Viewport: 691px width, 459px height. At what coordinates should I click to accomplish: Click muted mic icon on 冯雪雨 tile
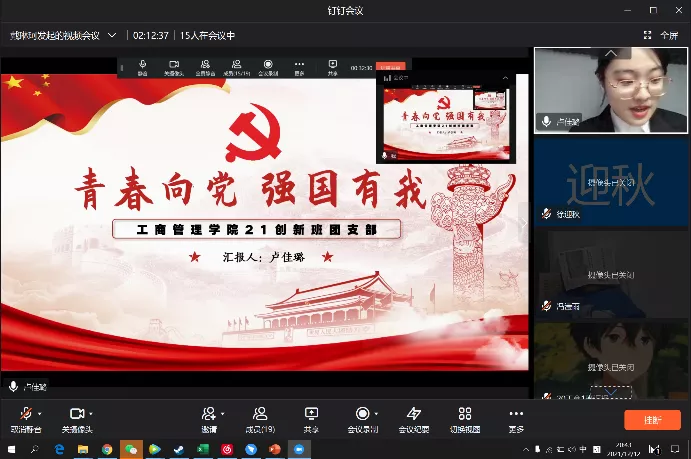pos(546,306)
